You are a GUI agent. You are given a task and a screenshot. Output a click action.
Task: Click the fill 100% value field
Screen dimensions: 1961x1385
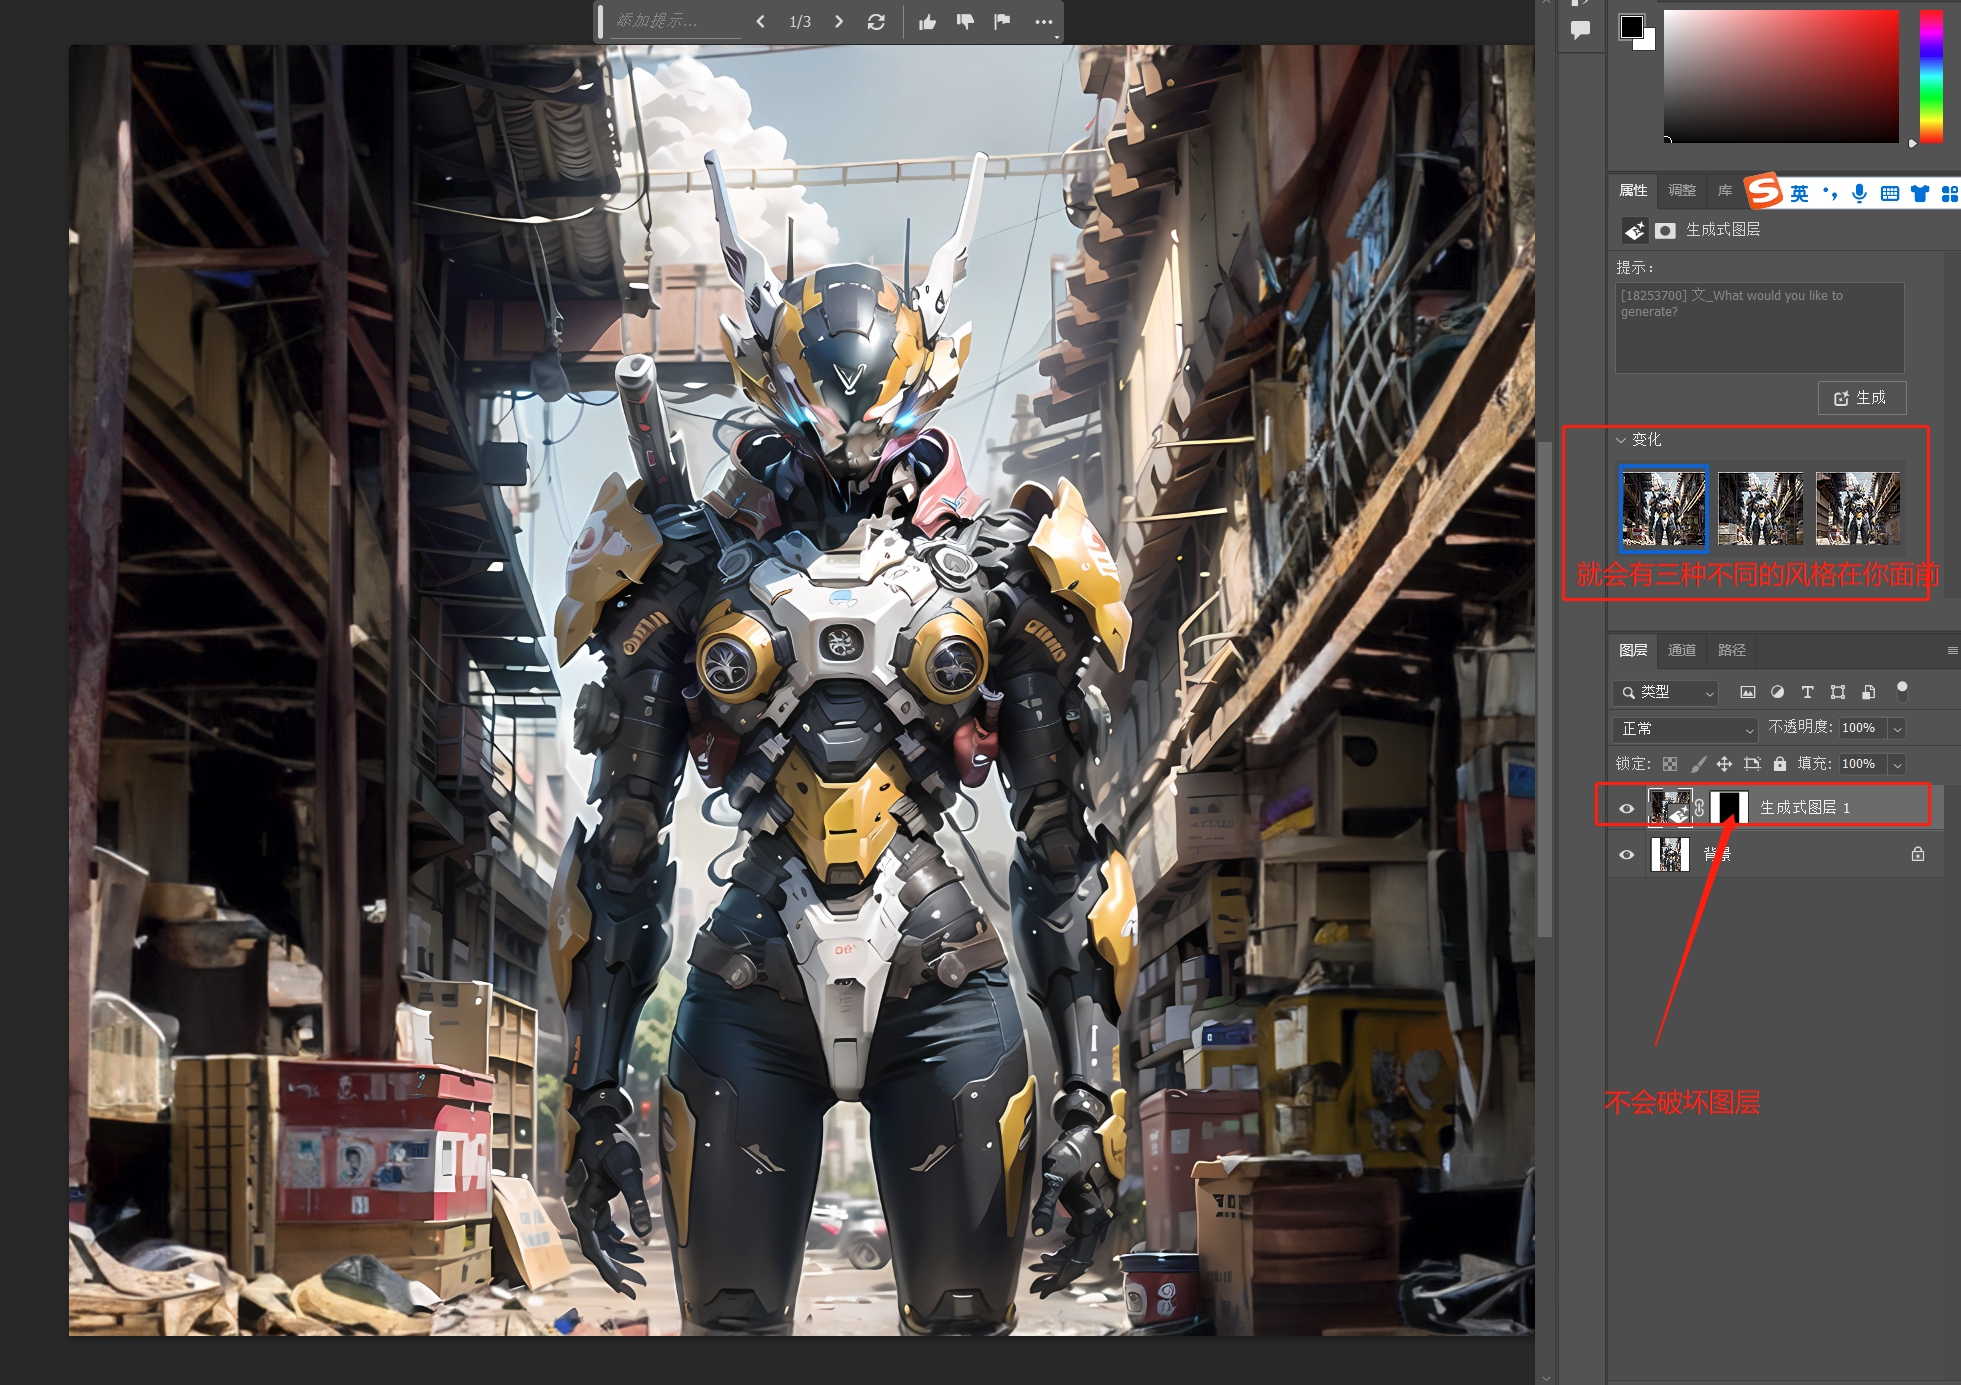[x=1862, y=764]
